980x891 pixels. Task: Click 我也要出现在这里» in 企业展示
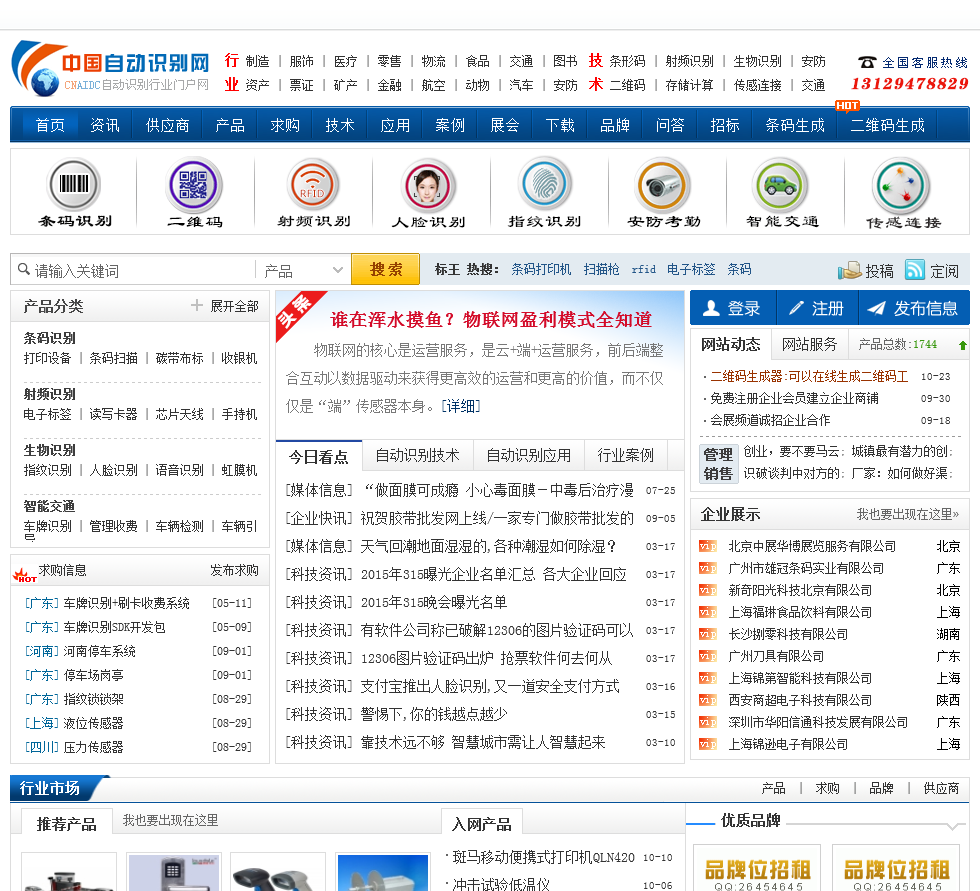click(x=908, y=514)
